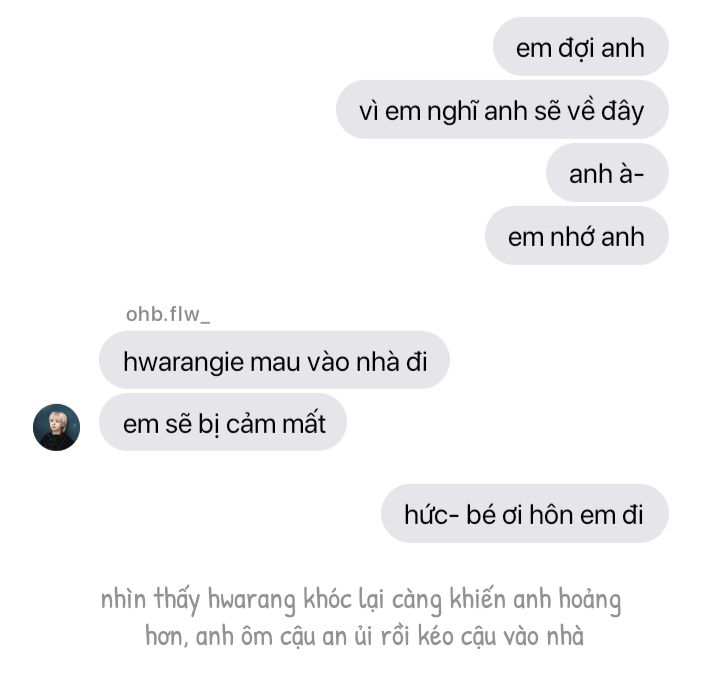Select the "hwarangie mau vào nhà đi" message
Screen dimensions: 720x684
point(274,360)
